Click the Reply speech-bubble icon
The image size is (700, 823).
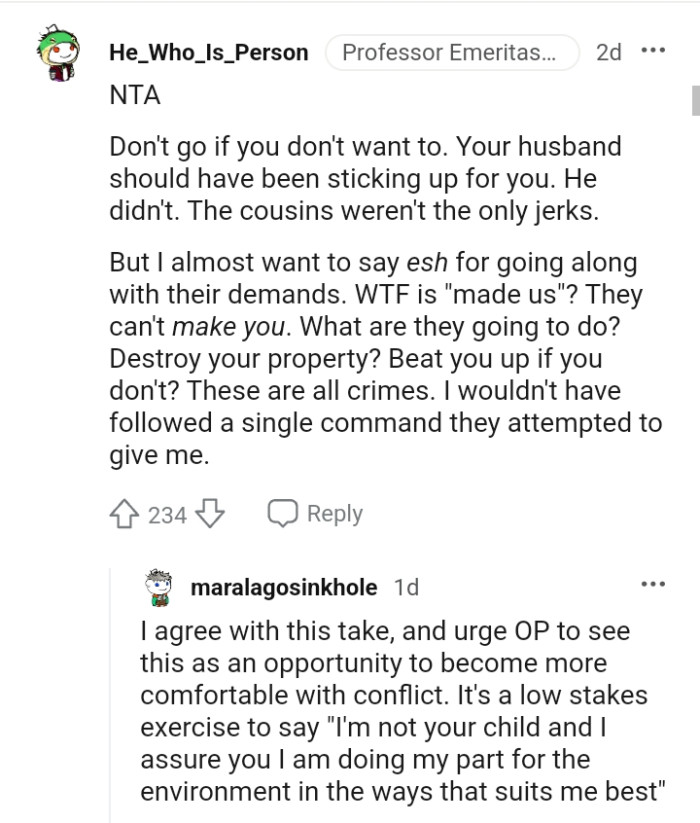coord(282,512)
